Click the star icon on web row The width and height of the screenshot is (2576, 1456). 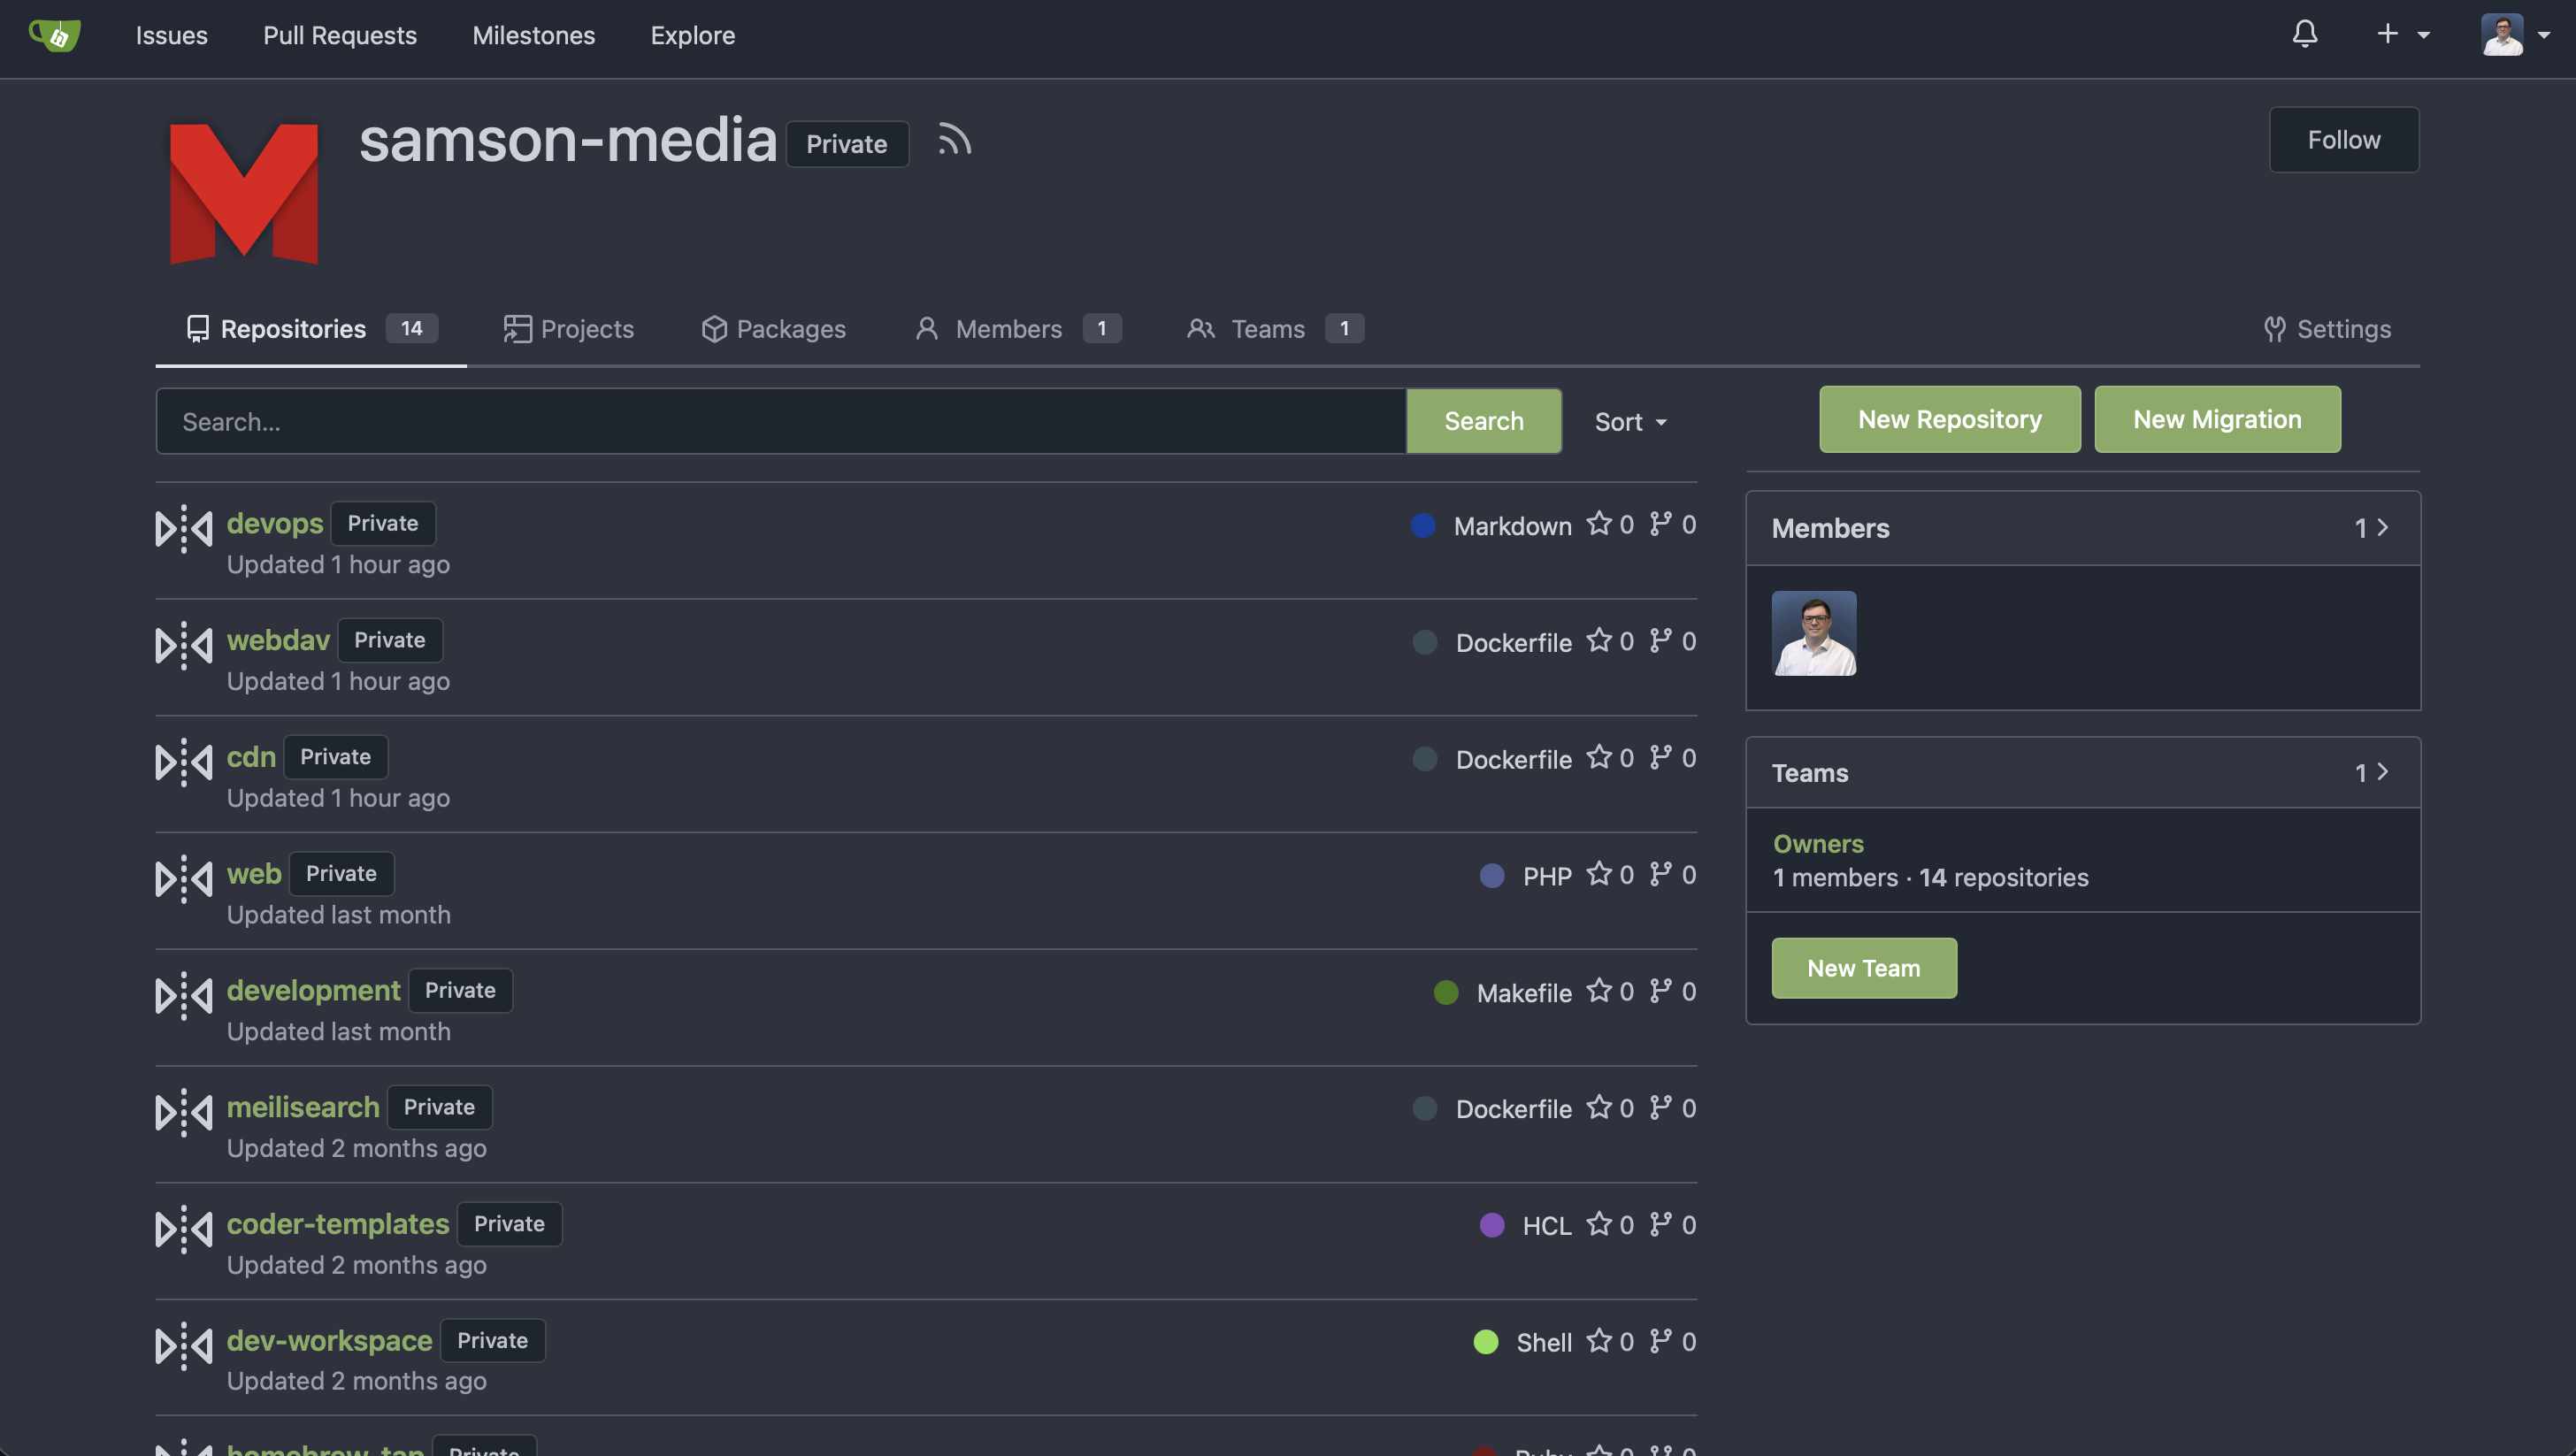pyautogui.click(x=1599, y=875)
